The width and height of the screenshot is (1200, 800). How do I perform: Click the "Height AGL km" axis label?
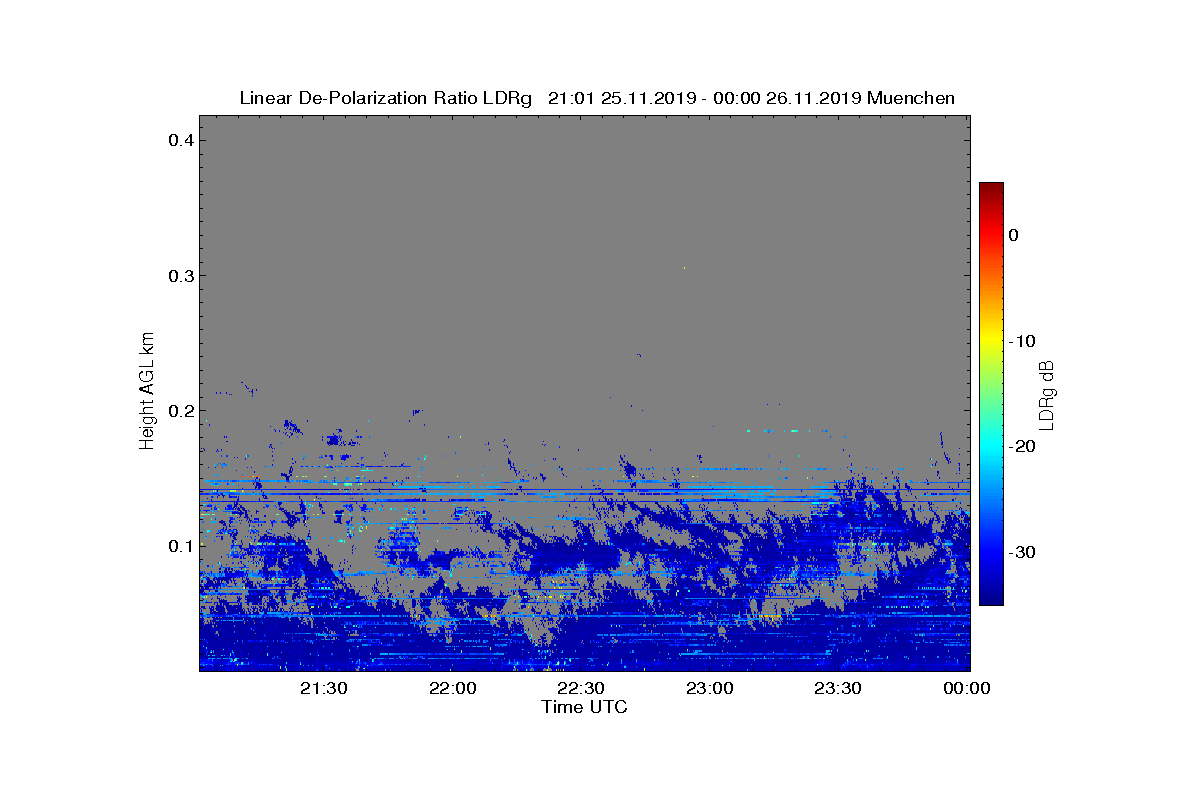[147, 393]
